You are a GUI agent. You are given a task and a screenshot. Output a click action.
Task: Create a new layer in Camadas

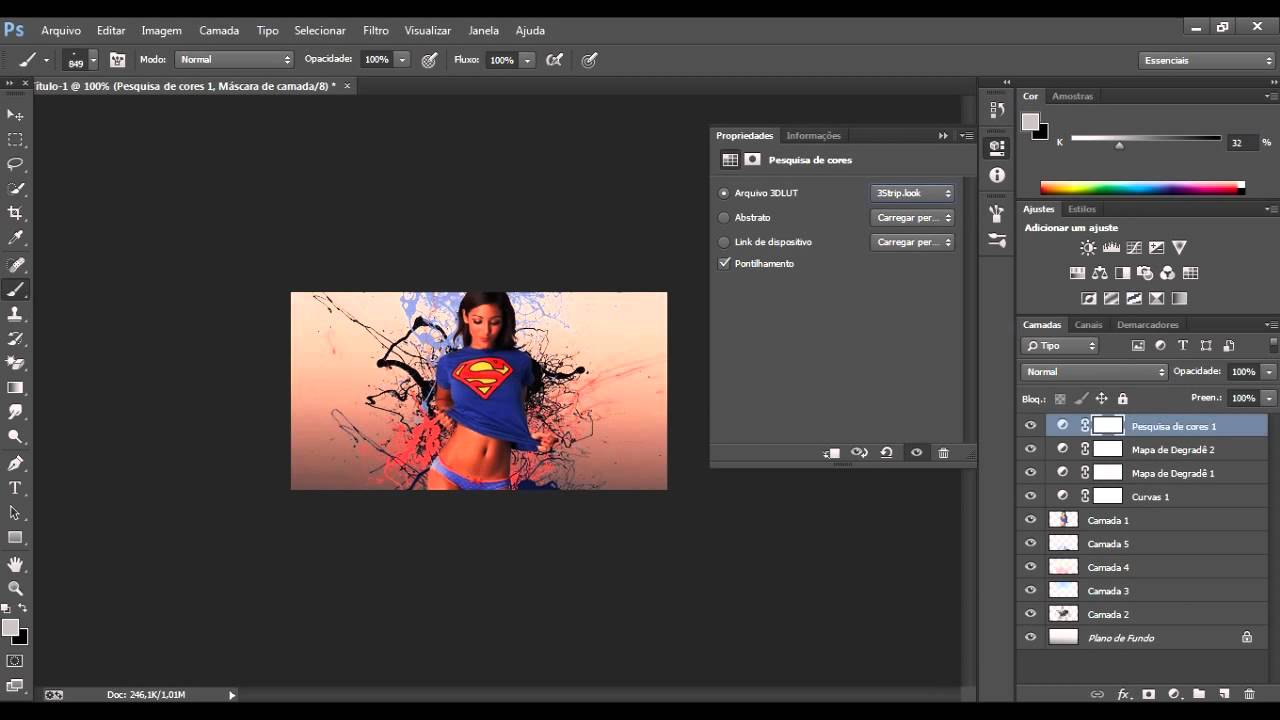point(1224,694)
